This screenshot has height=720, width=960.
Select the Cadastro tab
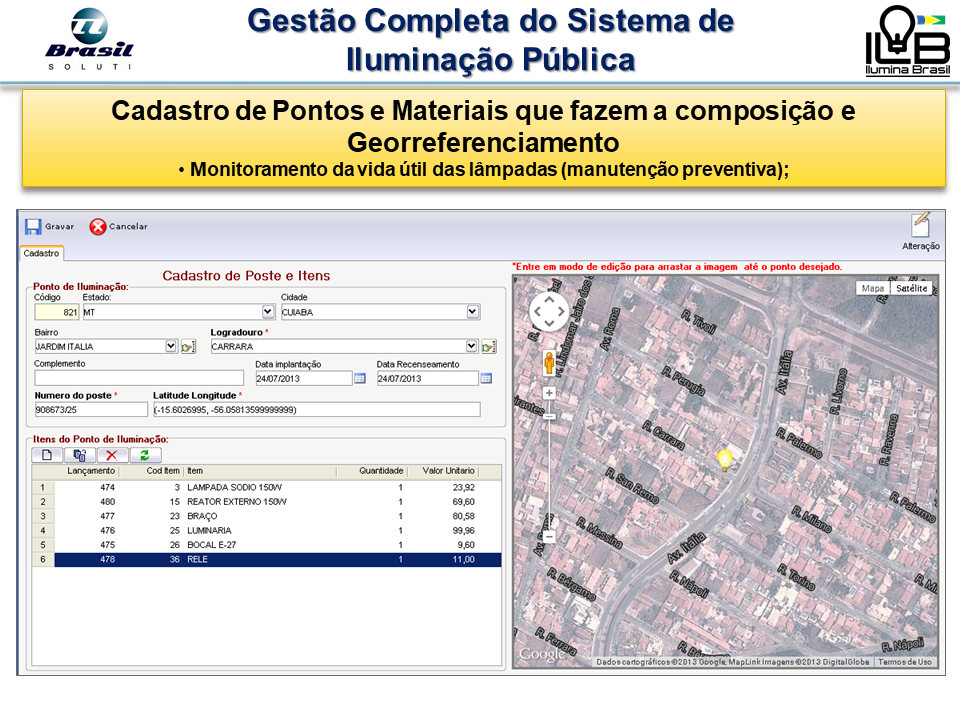click(x=41, y=254)
